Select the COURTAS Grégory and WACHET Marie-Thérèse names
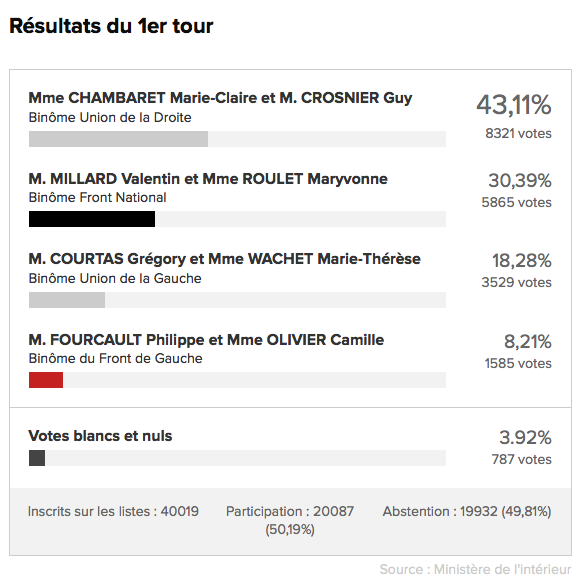Screen dimensions: 579x585 click(x=225, y=259)
